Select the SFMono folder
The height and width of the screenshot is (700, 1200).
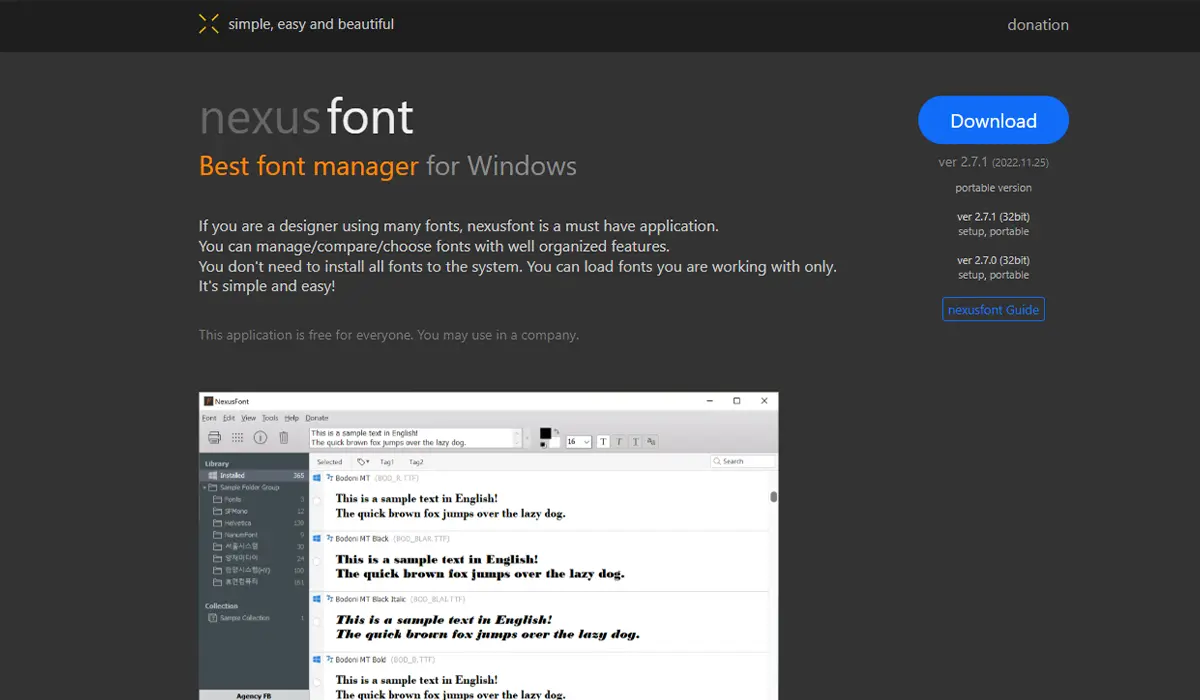coord(236,511)
